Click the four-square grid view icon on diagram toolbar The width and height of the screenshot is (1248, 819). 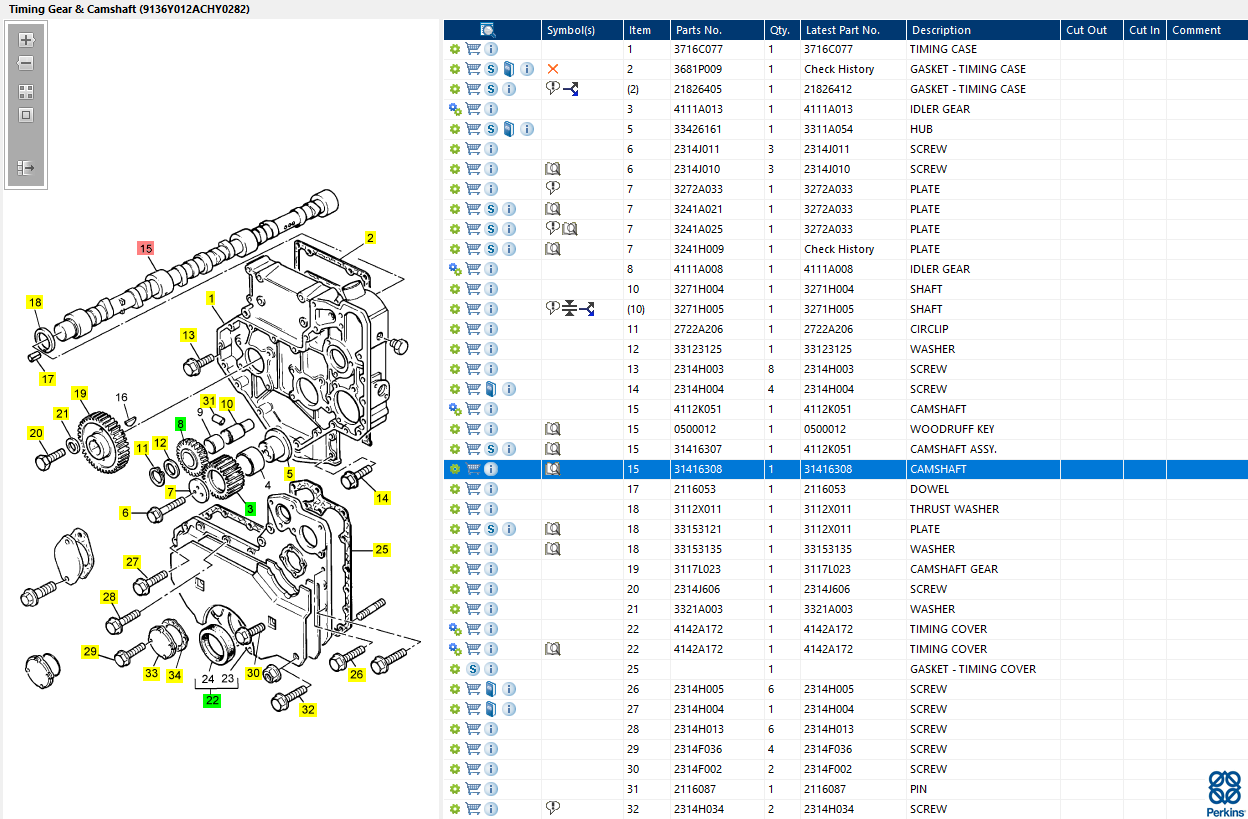(x=26, y=92)
